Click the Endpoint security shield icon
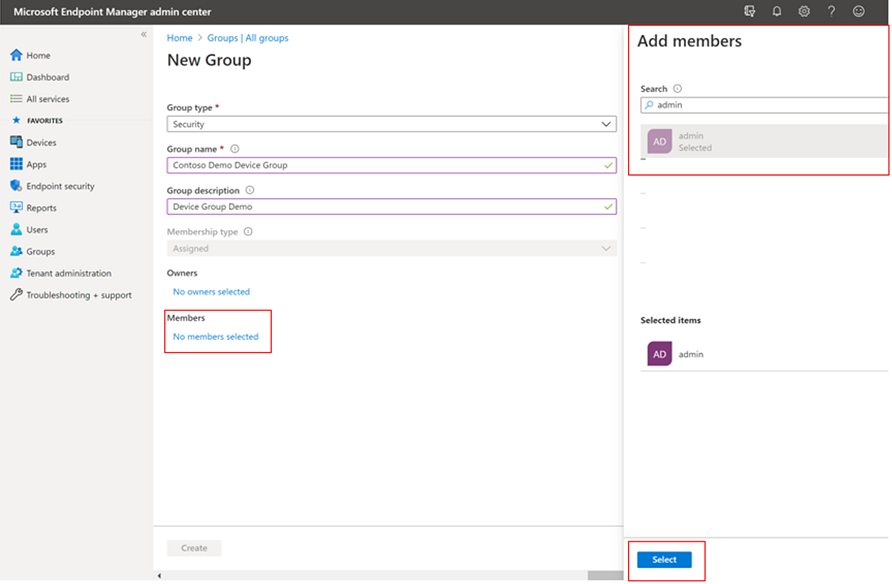Screen dimensions: 892x584 (x=16, y=186)
